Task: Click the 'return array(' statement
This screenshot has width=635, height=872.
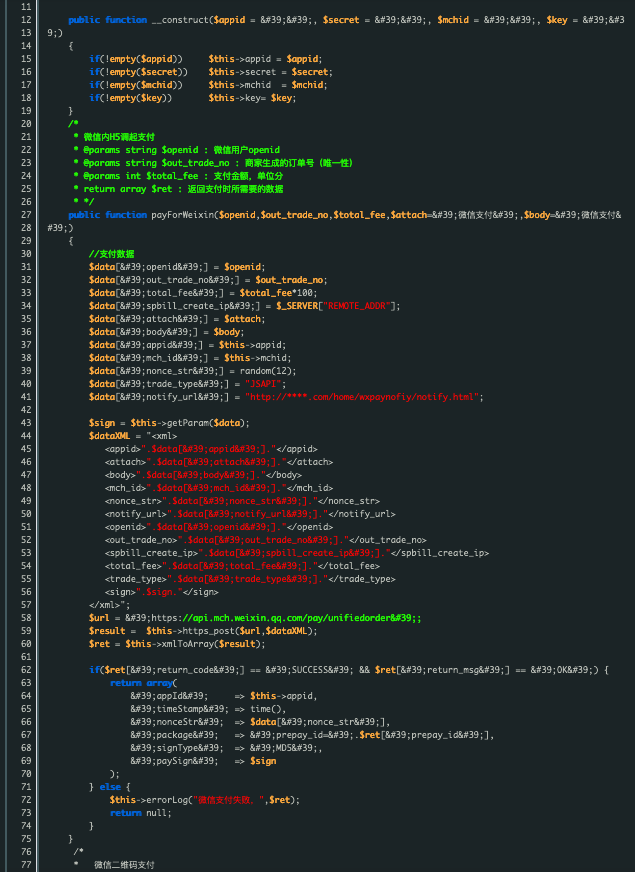Action: pos(143,683)
